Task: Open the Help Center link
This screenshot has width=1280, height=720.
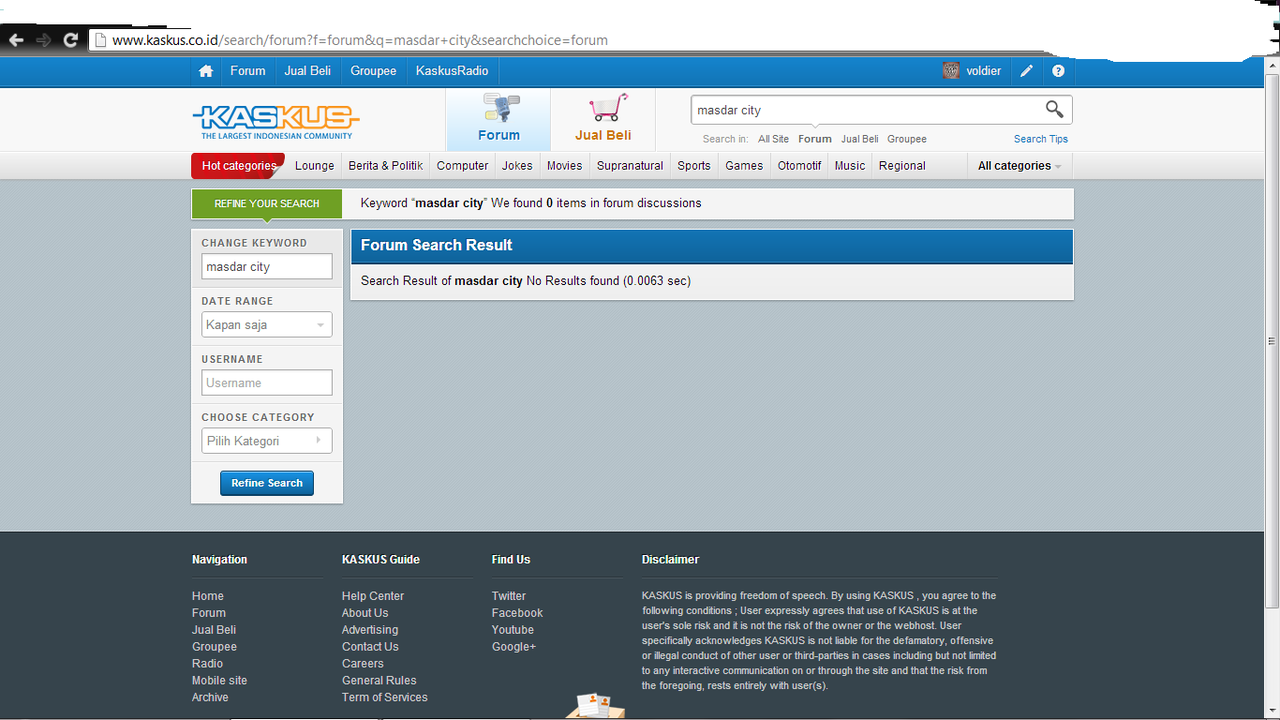Action: (x=373, y=596)
